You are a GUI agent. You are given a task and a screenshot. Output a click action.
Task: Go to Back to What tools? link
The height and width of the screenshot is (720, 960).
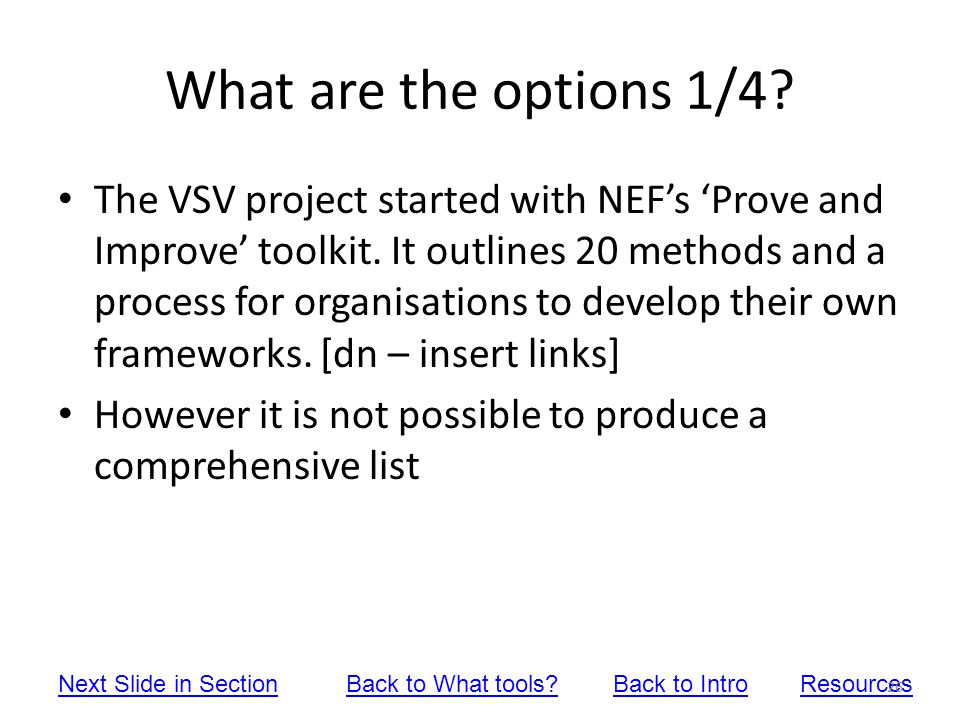point(452,684)
